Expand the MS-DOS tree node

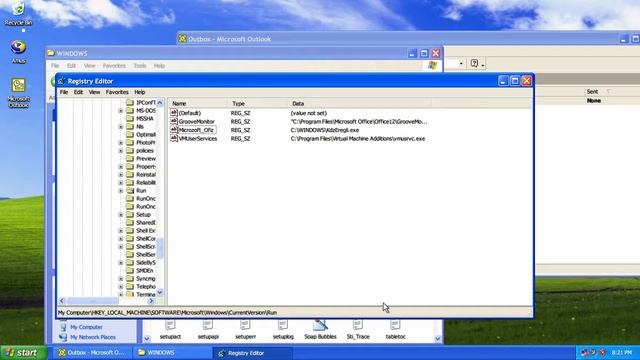tap(121, 111)
